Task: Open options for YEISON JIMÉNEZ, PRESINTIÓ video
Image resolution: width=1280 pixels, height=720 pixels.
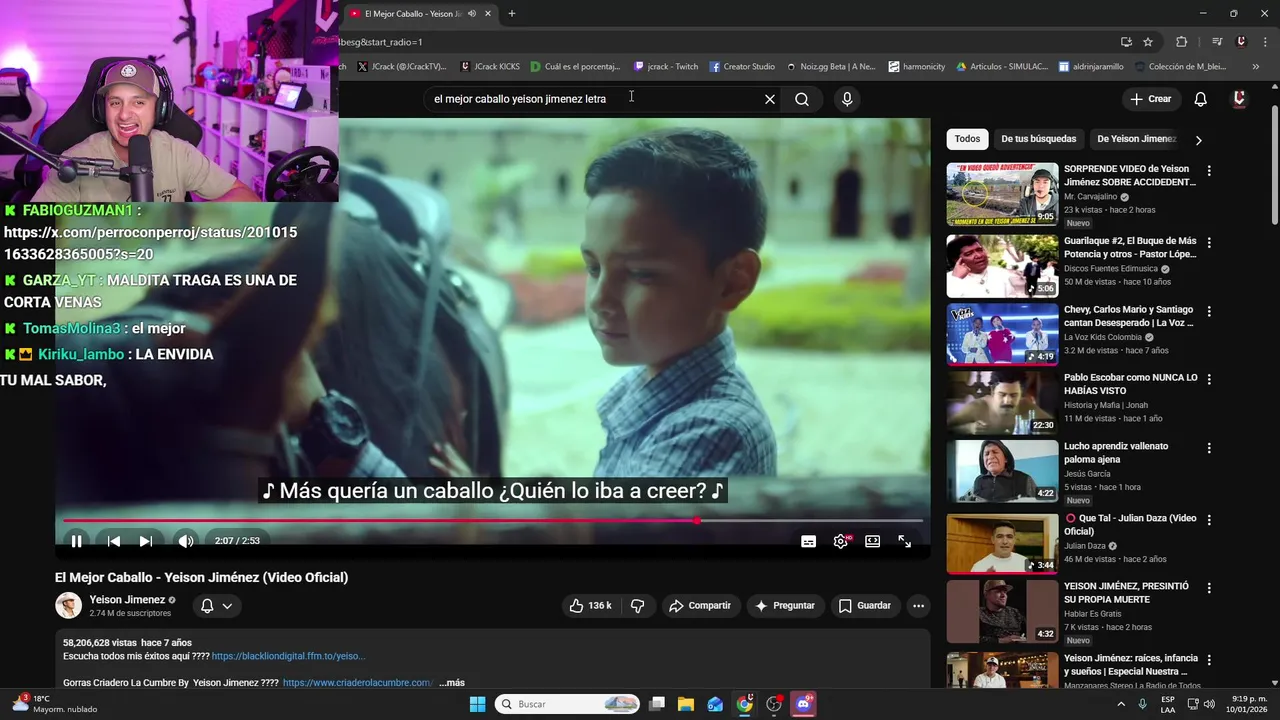Action: (1209, 588)
